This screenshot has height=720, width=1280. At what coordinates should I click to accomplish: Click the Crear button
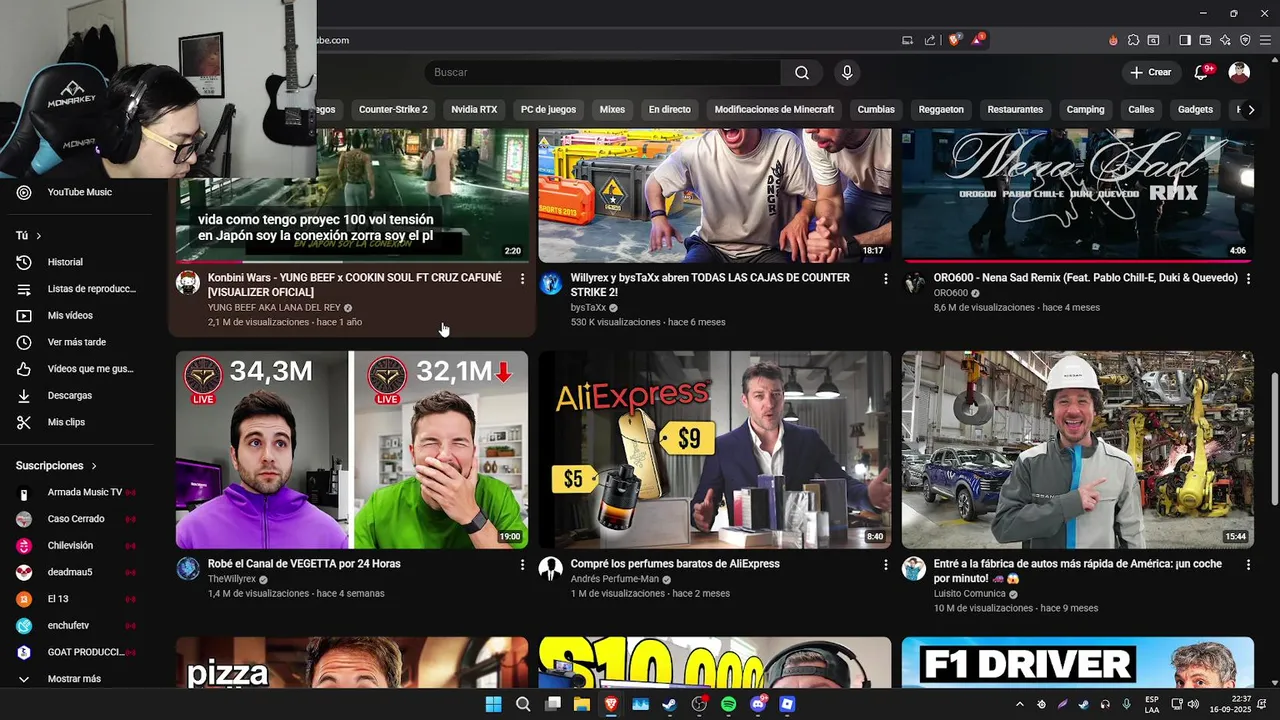click(1150, 72)
